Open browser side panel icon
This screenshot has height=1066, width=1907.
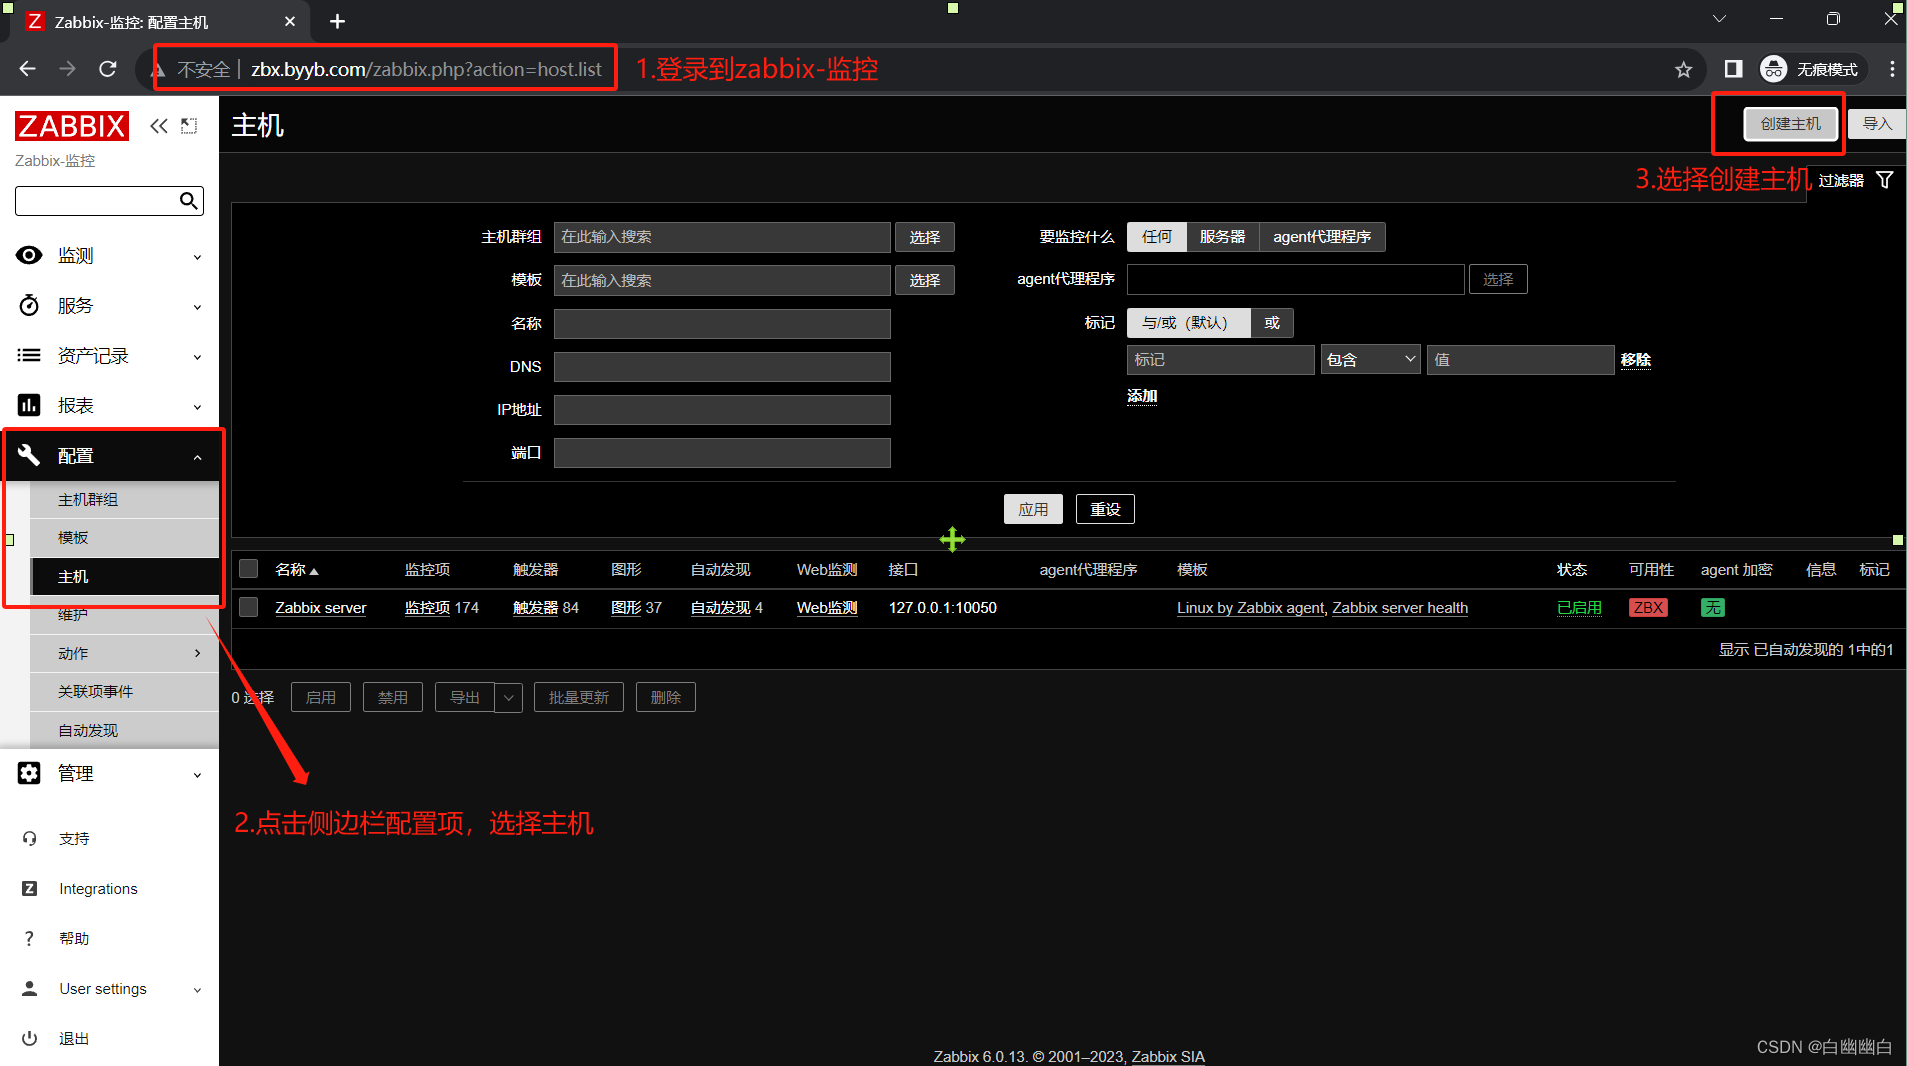click(1733, 69)
